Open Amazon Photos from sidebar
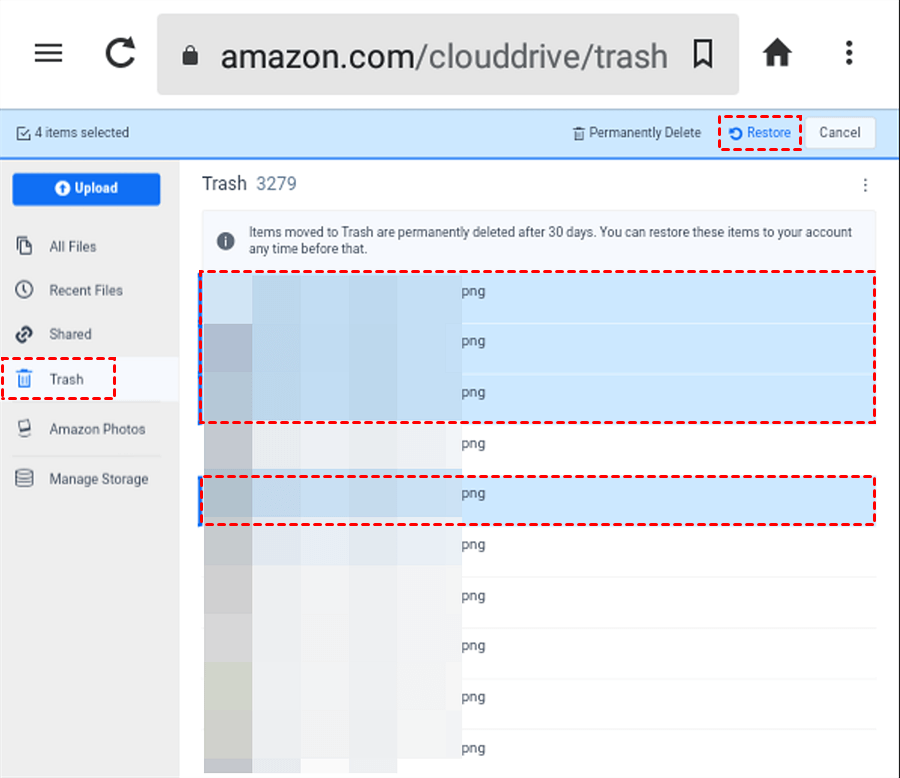The width and height of the screenshot is (900, 778). 96,429
